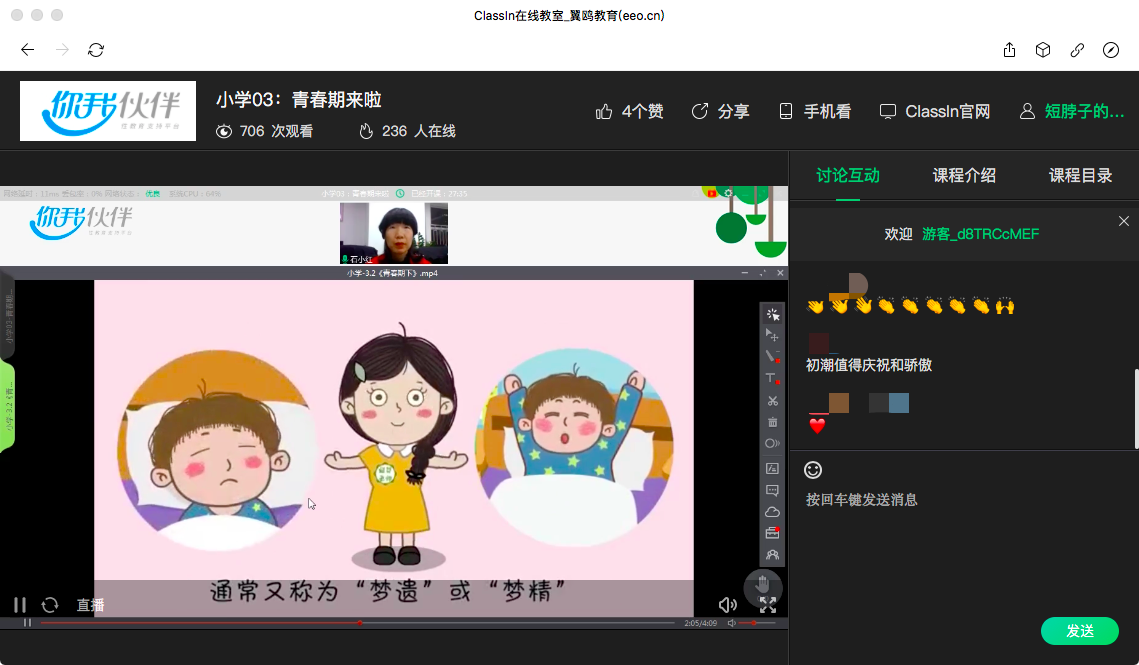
Task: Click 手机看 to watch on phone
Action: tap(815, 111)
